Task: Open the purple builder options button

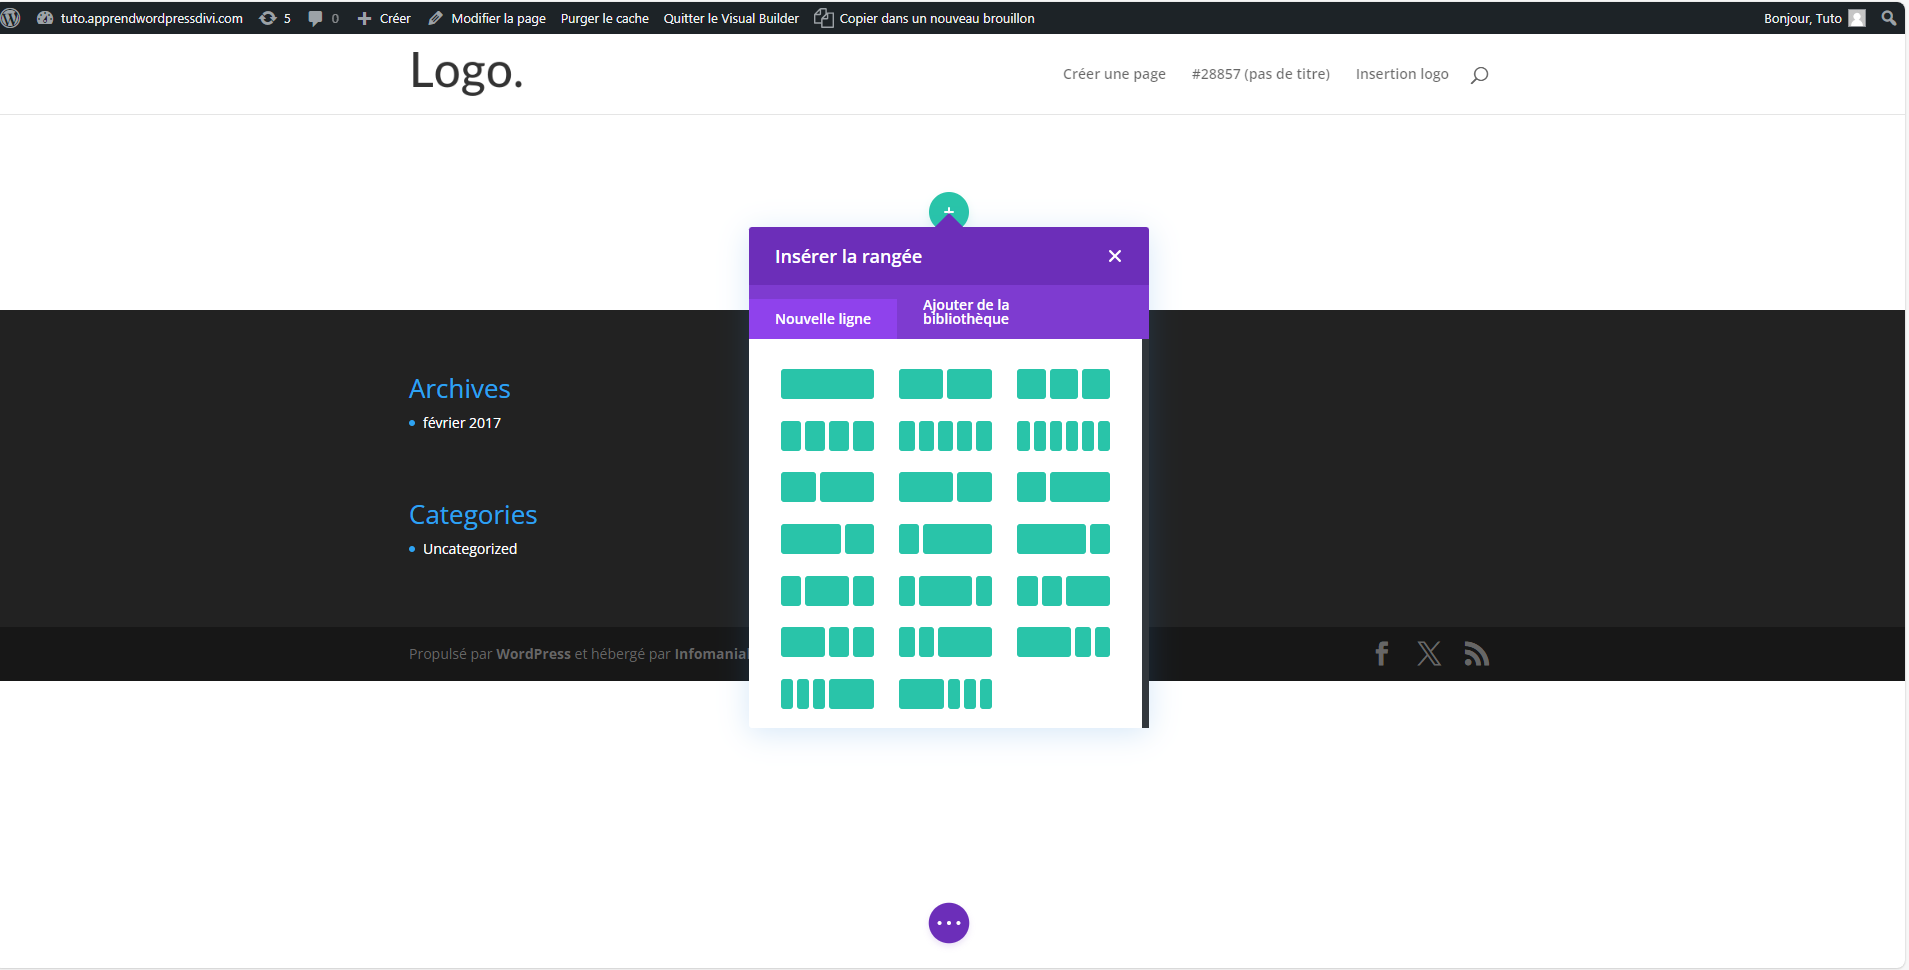Action: coord(949,923)
